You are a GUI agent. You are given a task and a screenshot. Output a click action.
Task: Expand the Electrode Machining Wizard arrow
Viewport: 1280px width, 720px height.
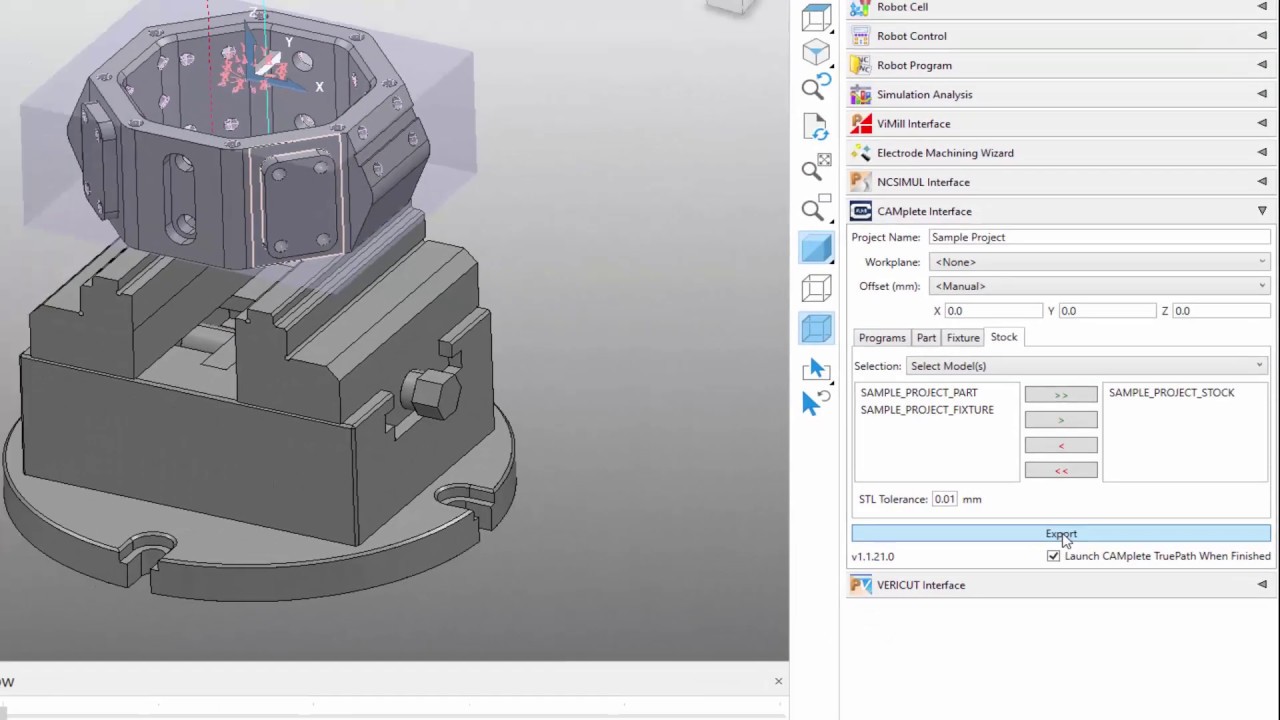click(x=1262, y=152)
